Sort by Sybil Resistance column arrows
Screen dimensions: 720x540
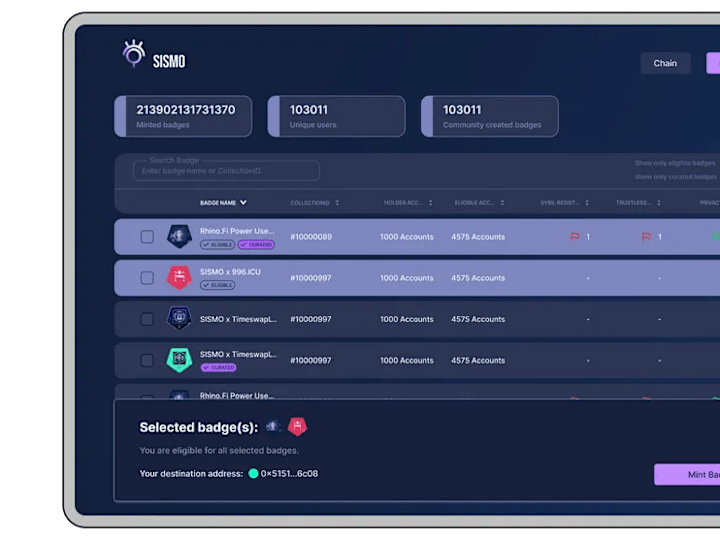pos(587,202)
